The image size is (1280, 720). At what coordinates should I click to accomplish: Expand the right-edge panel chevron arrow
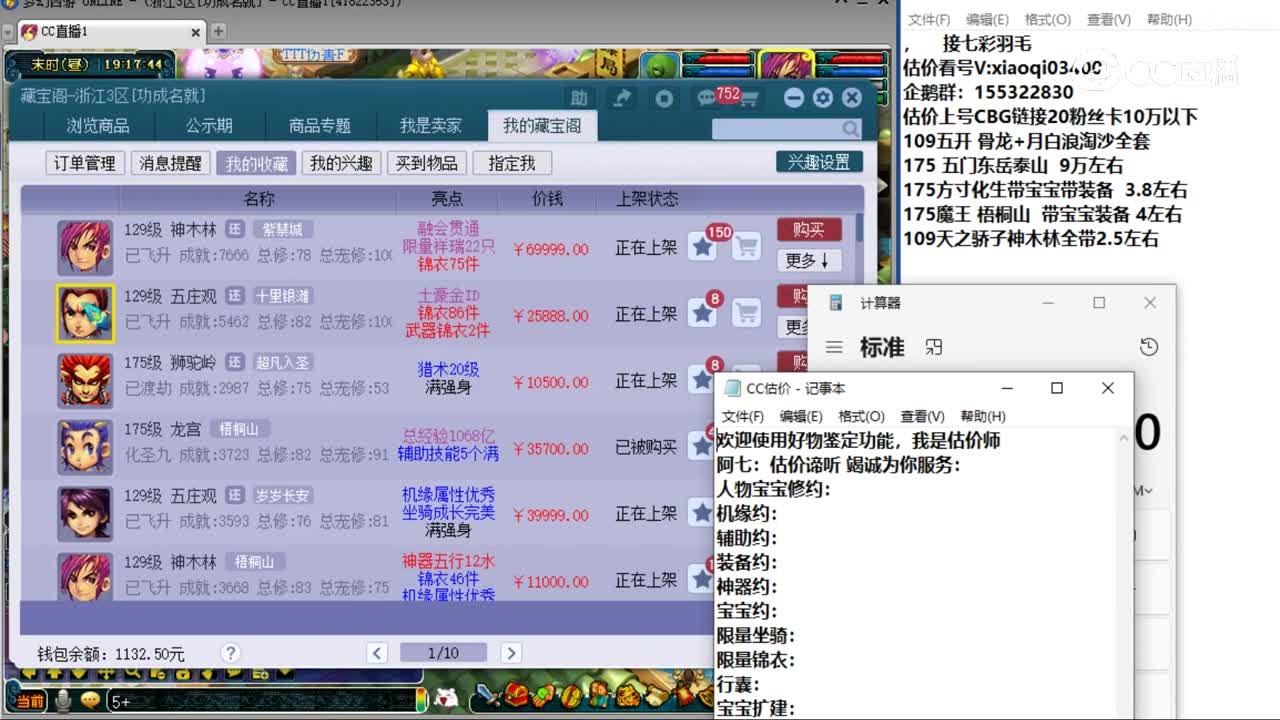point(881,185)
